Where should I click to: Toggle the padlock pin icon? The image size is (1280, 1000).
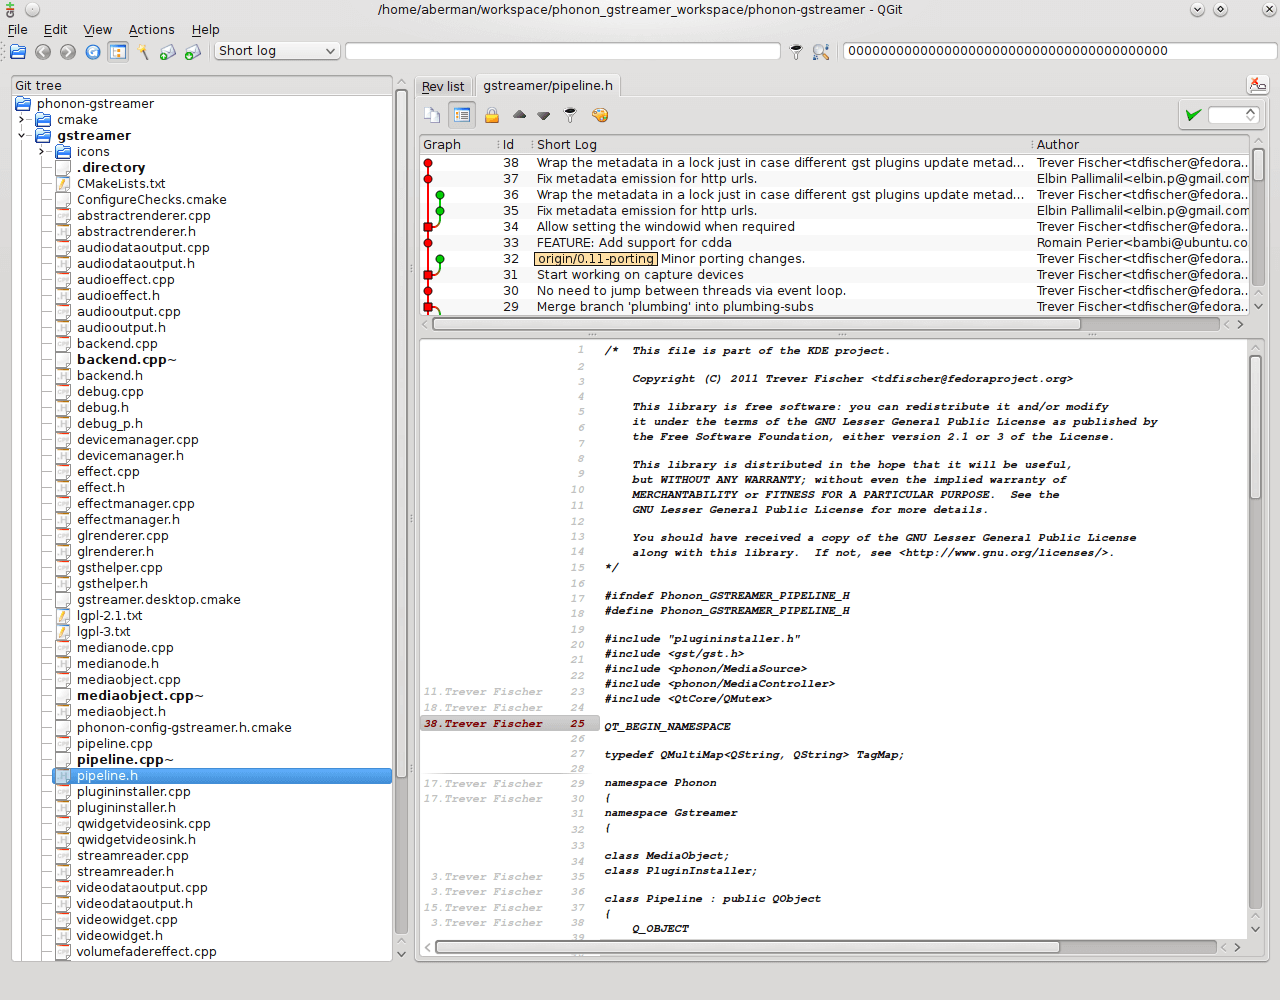(x=491, y=115)
